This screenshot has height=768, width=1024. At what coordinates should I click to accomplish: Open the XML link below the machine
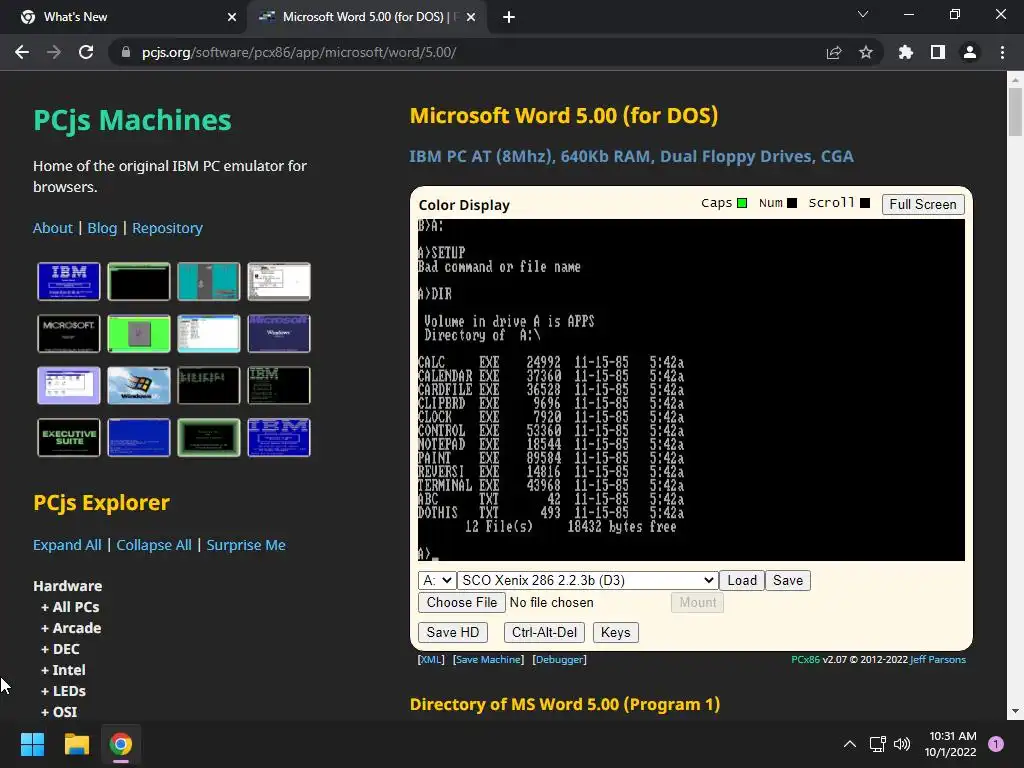point(431,660)
